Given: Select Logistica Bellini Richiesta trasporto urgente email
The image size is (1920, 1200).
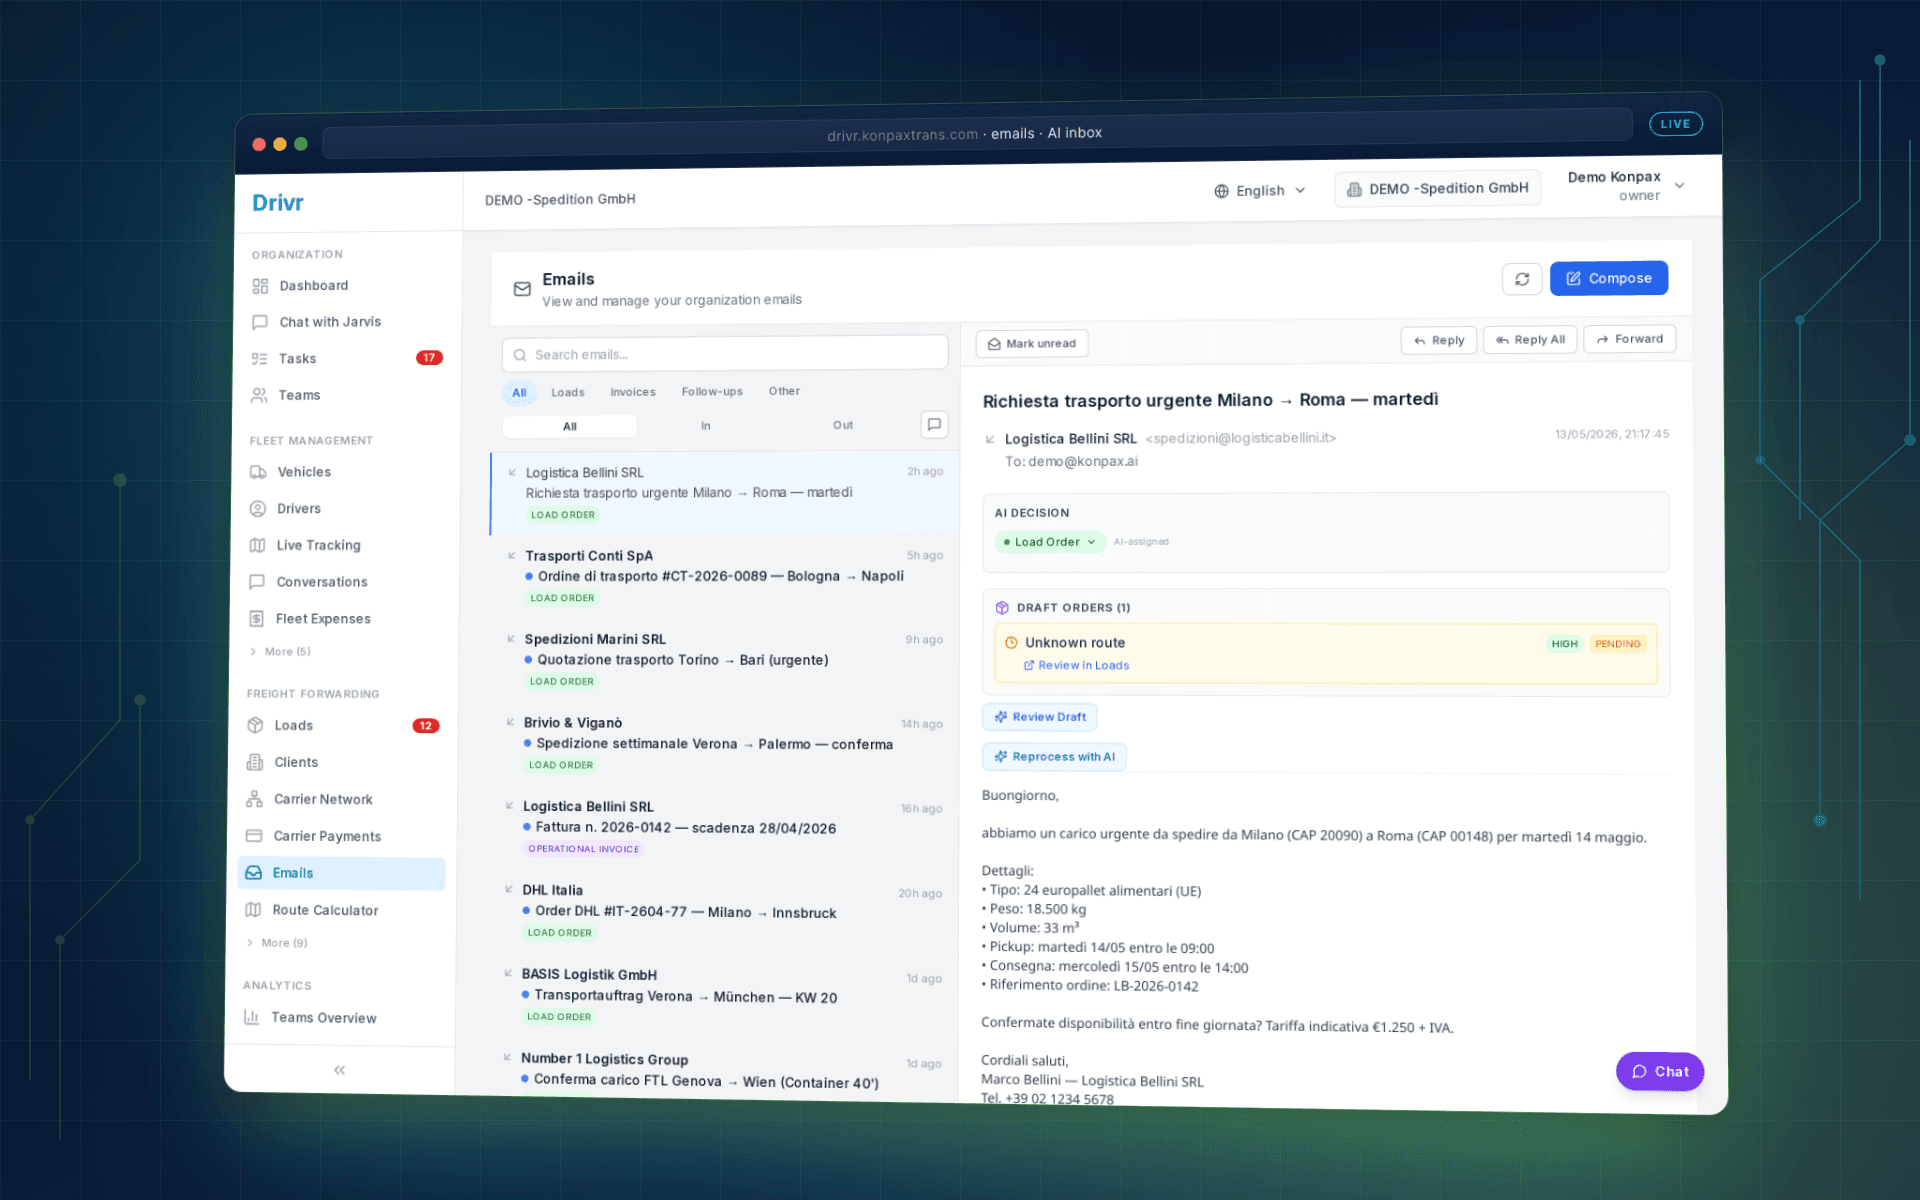Looking at the screenshot, I should point(724,494).
